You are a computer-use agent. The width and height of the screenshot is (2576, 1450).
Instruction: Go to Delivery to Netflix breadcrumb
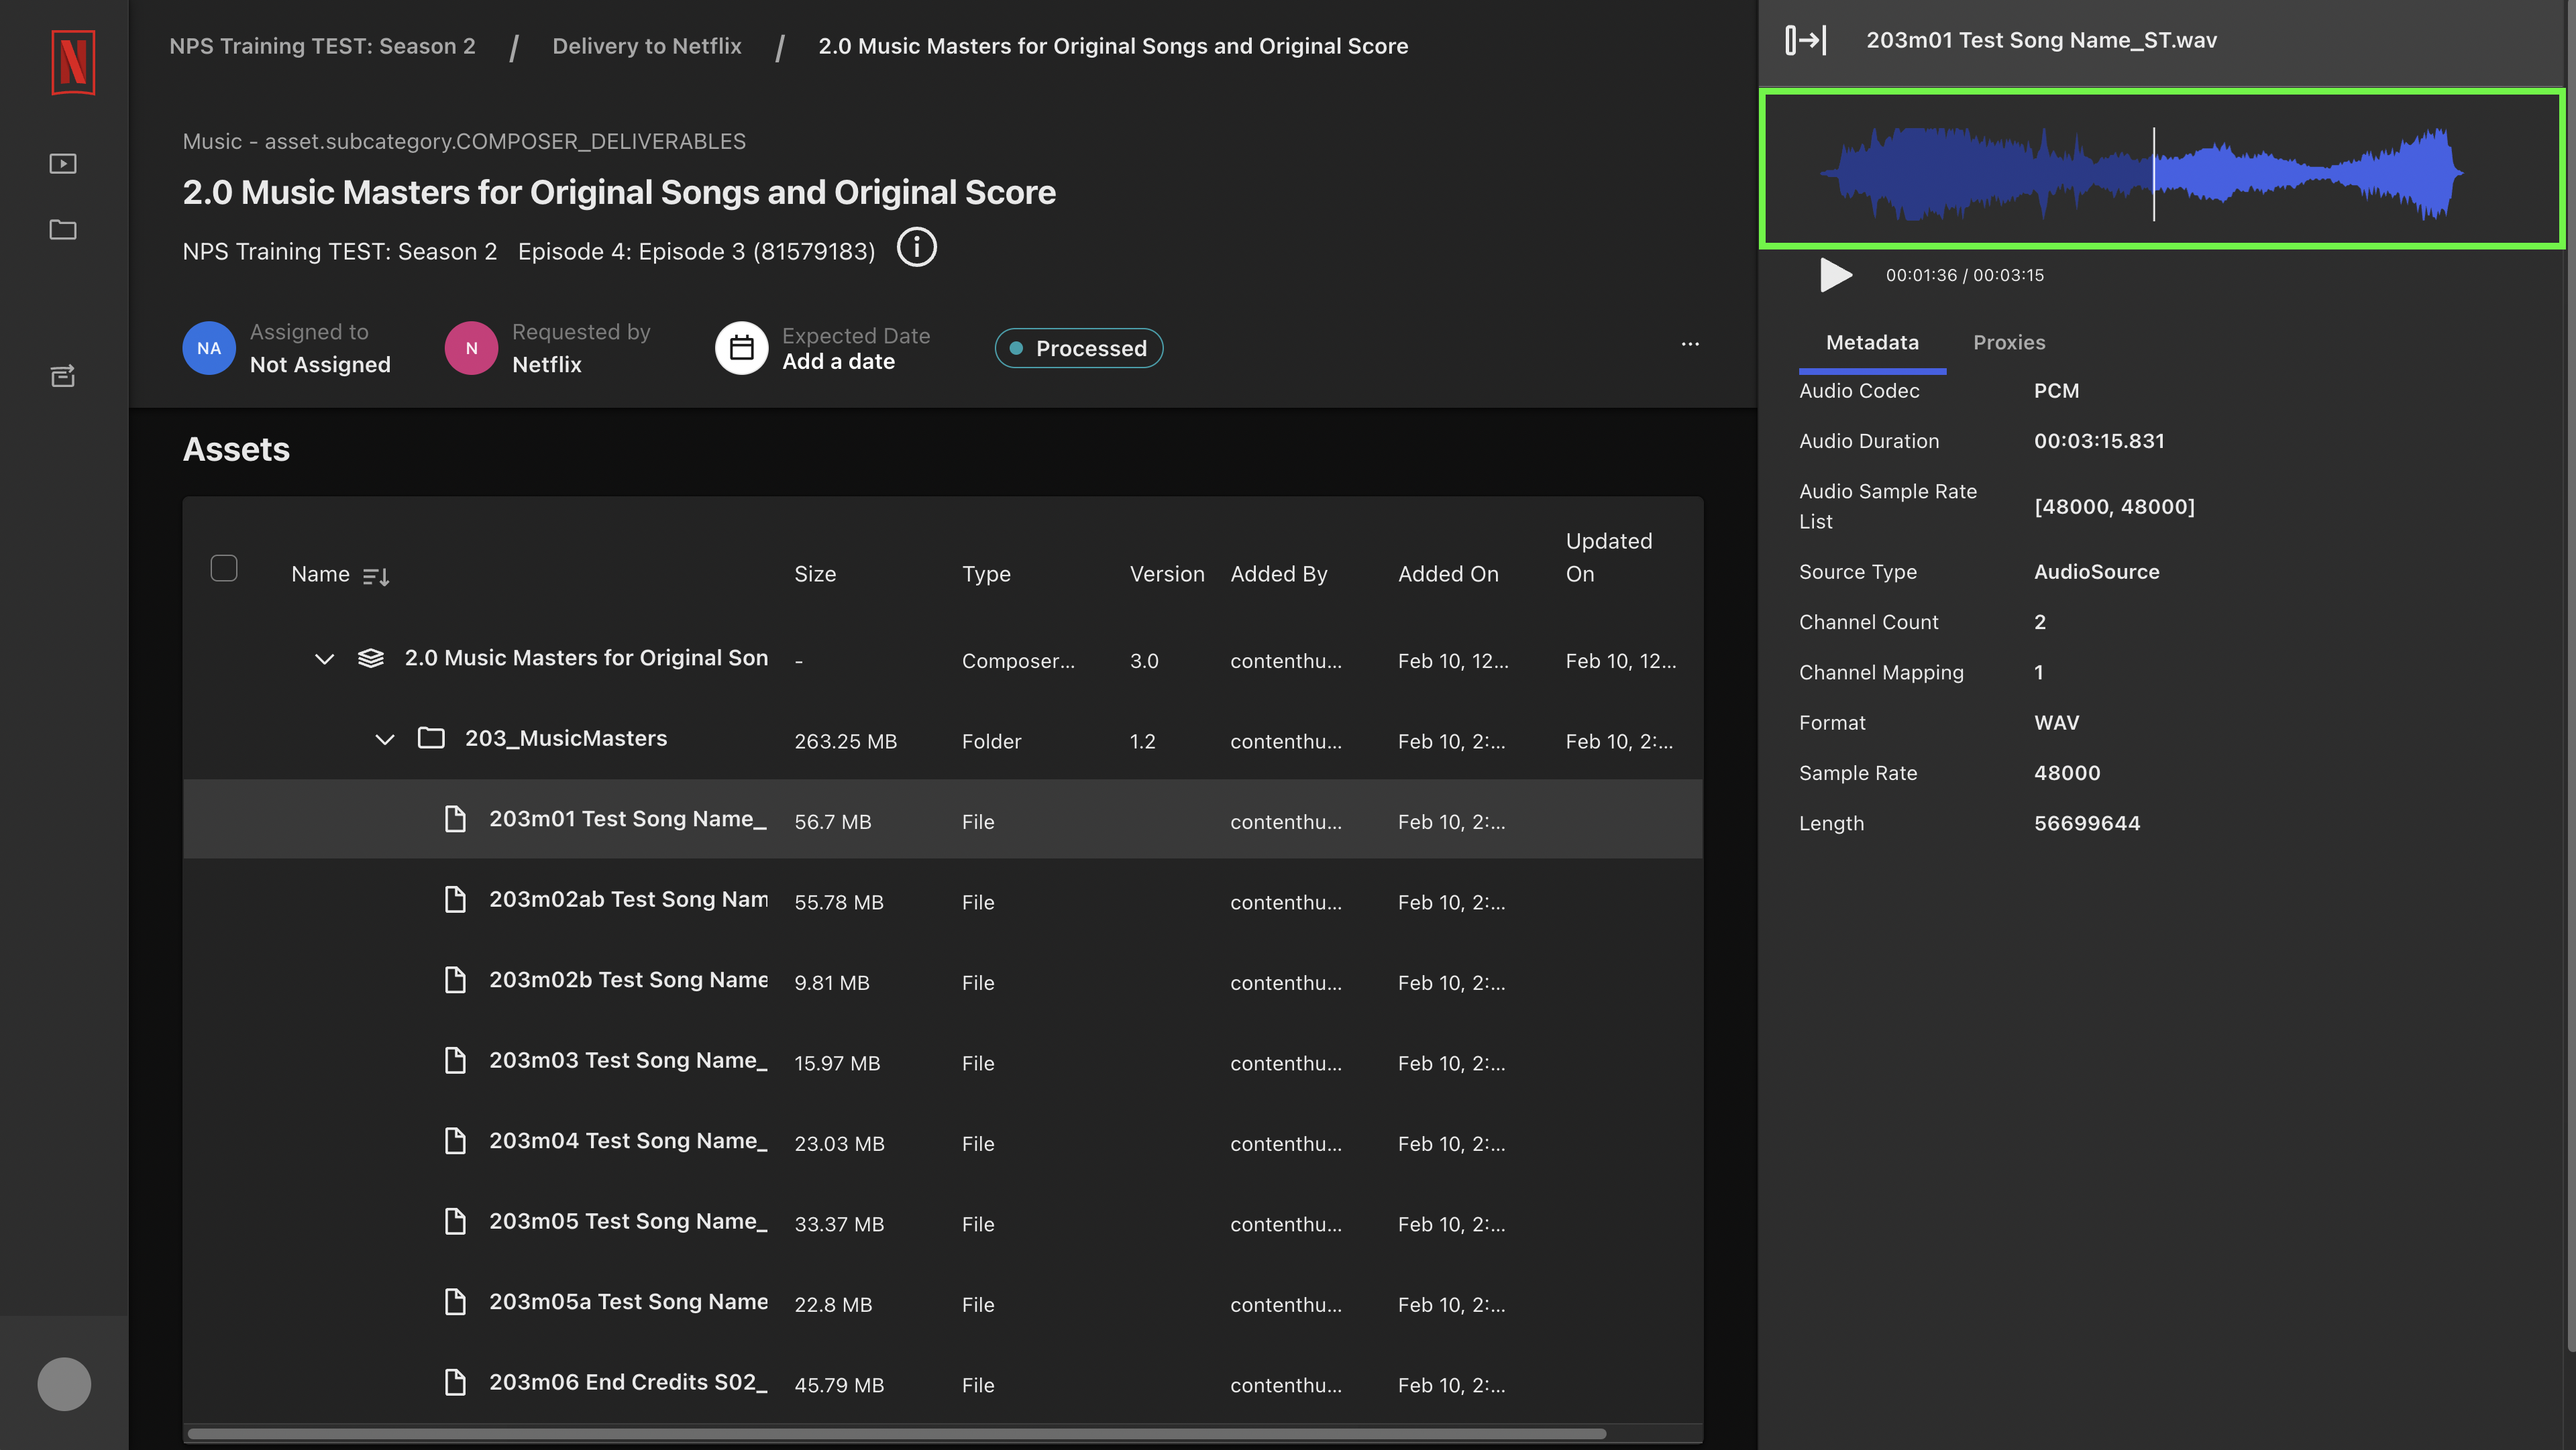[x=647, y=46]
